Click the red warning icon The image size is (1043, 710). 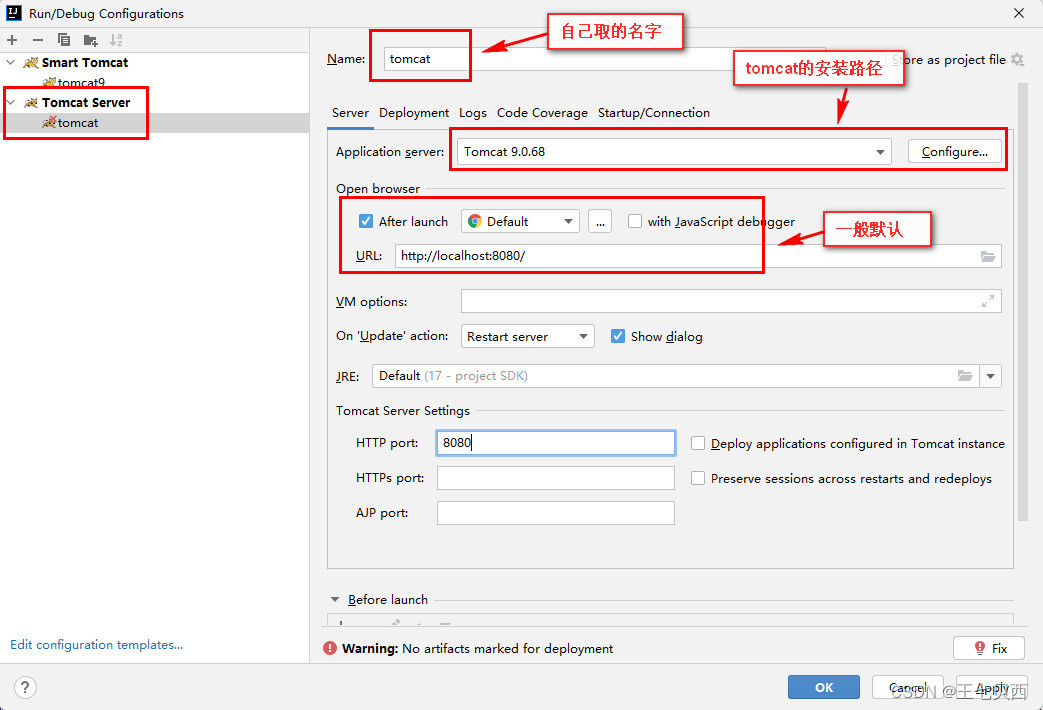[x=330, y=648]
